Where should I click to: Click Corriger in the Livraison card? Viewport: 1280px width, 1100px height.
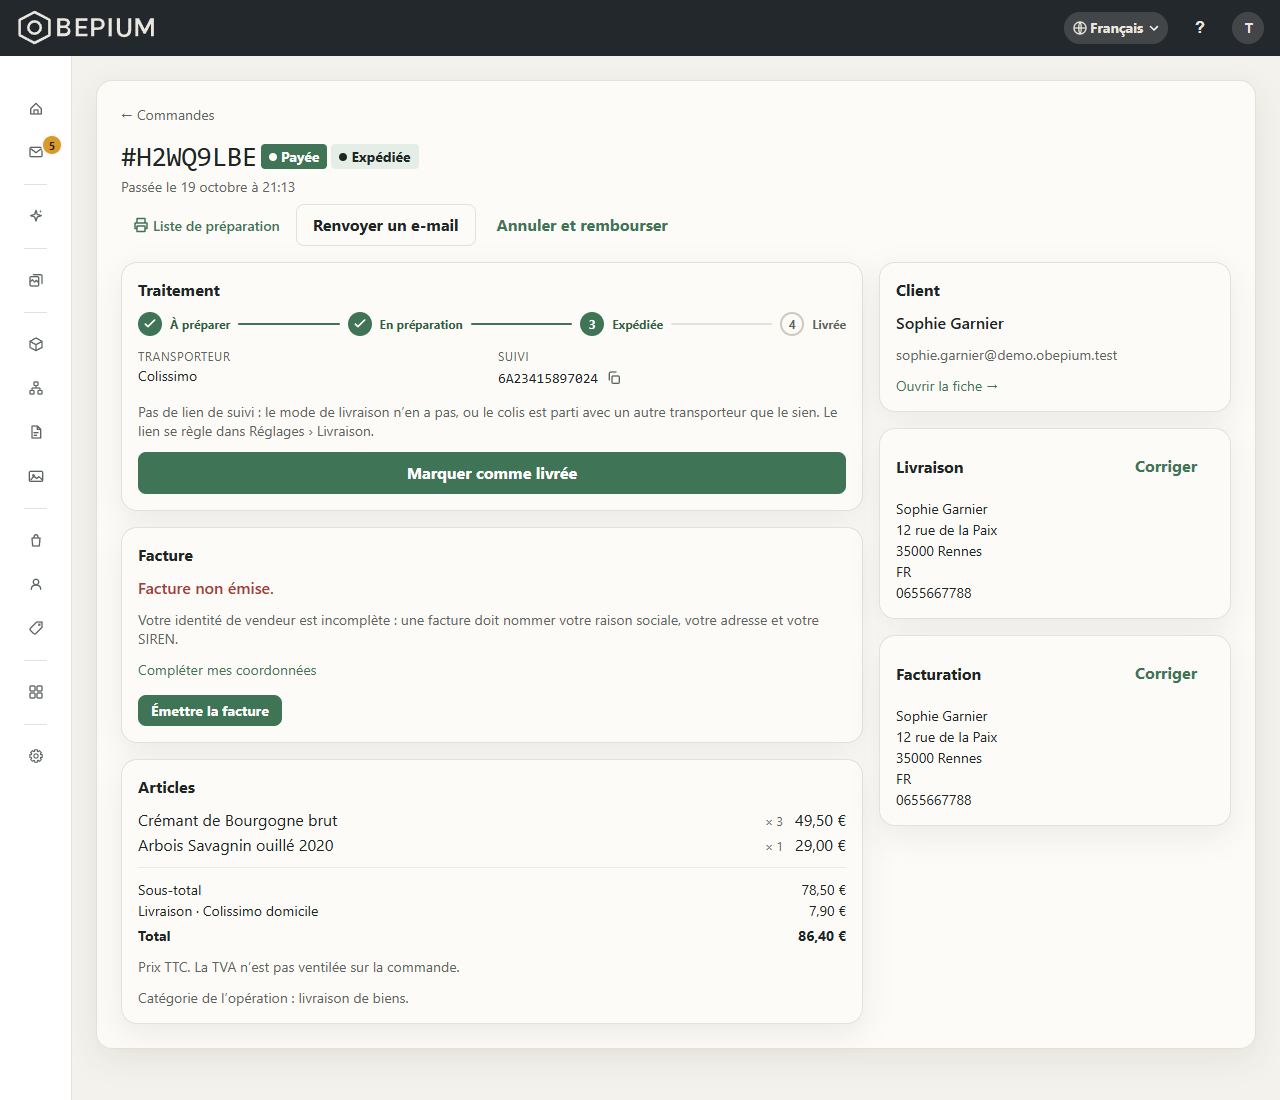pos(1166,467)
